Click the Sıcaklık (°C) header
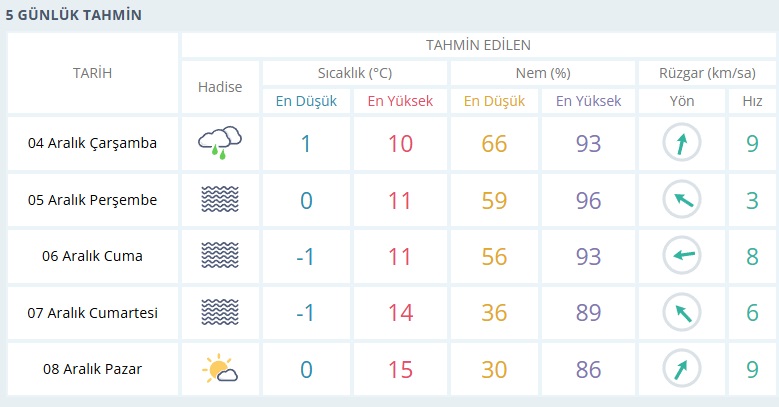Image resolution: width=779 pixels, height=407 pixels. (354, 73)
